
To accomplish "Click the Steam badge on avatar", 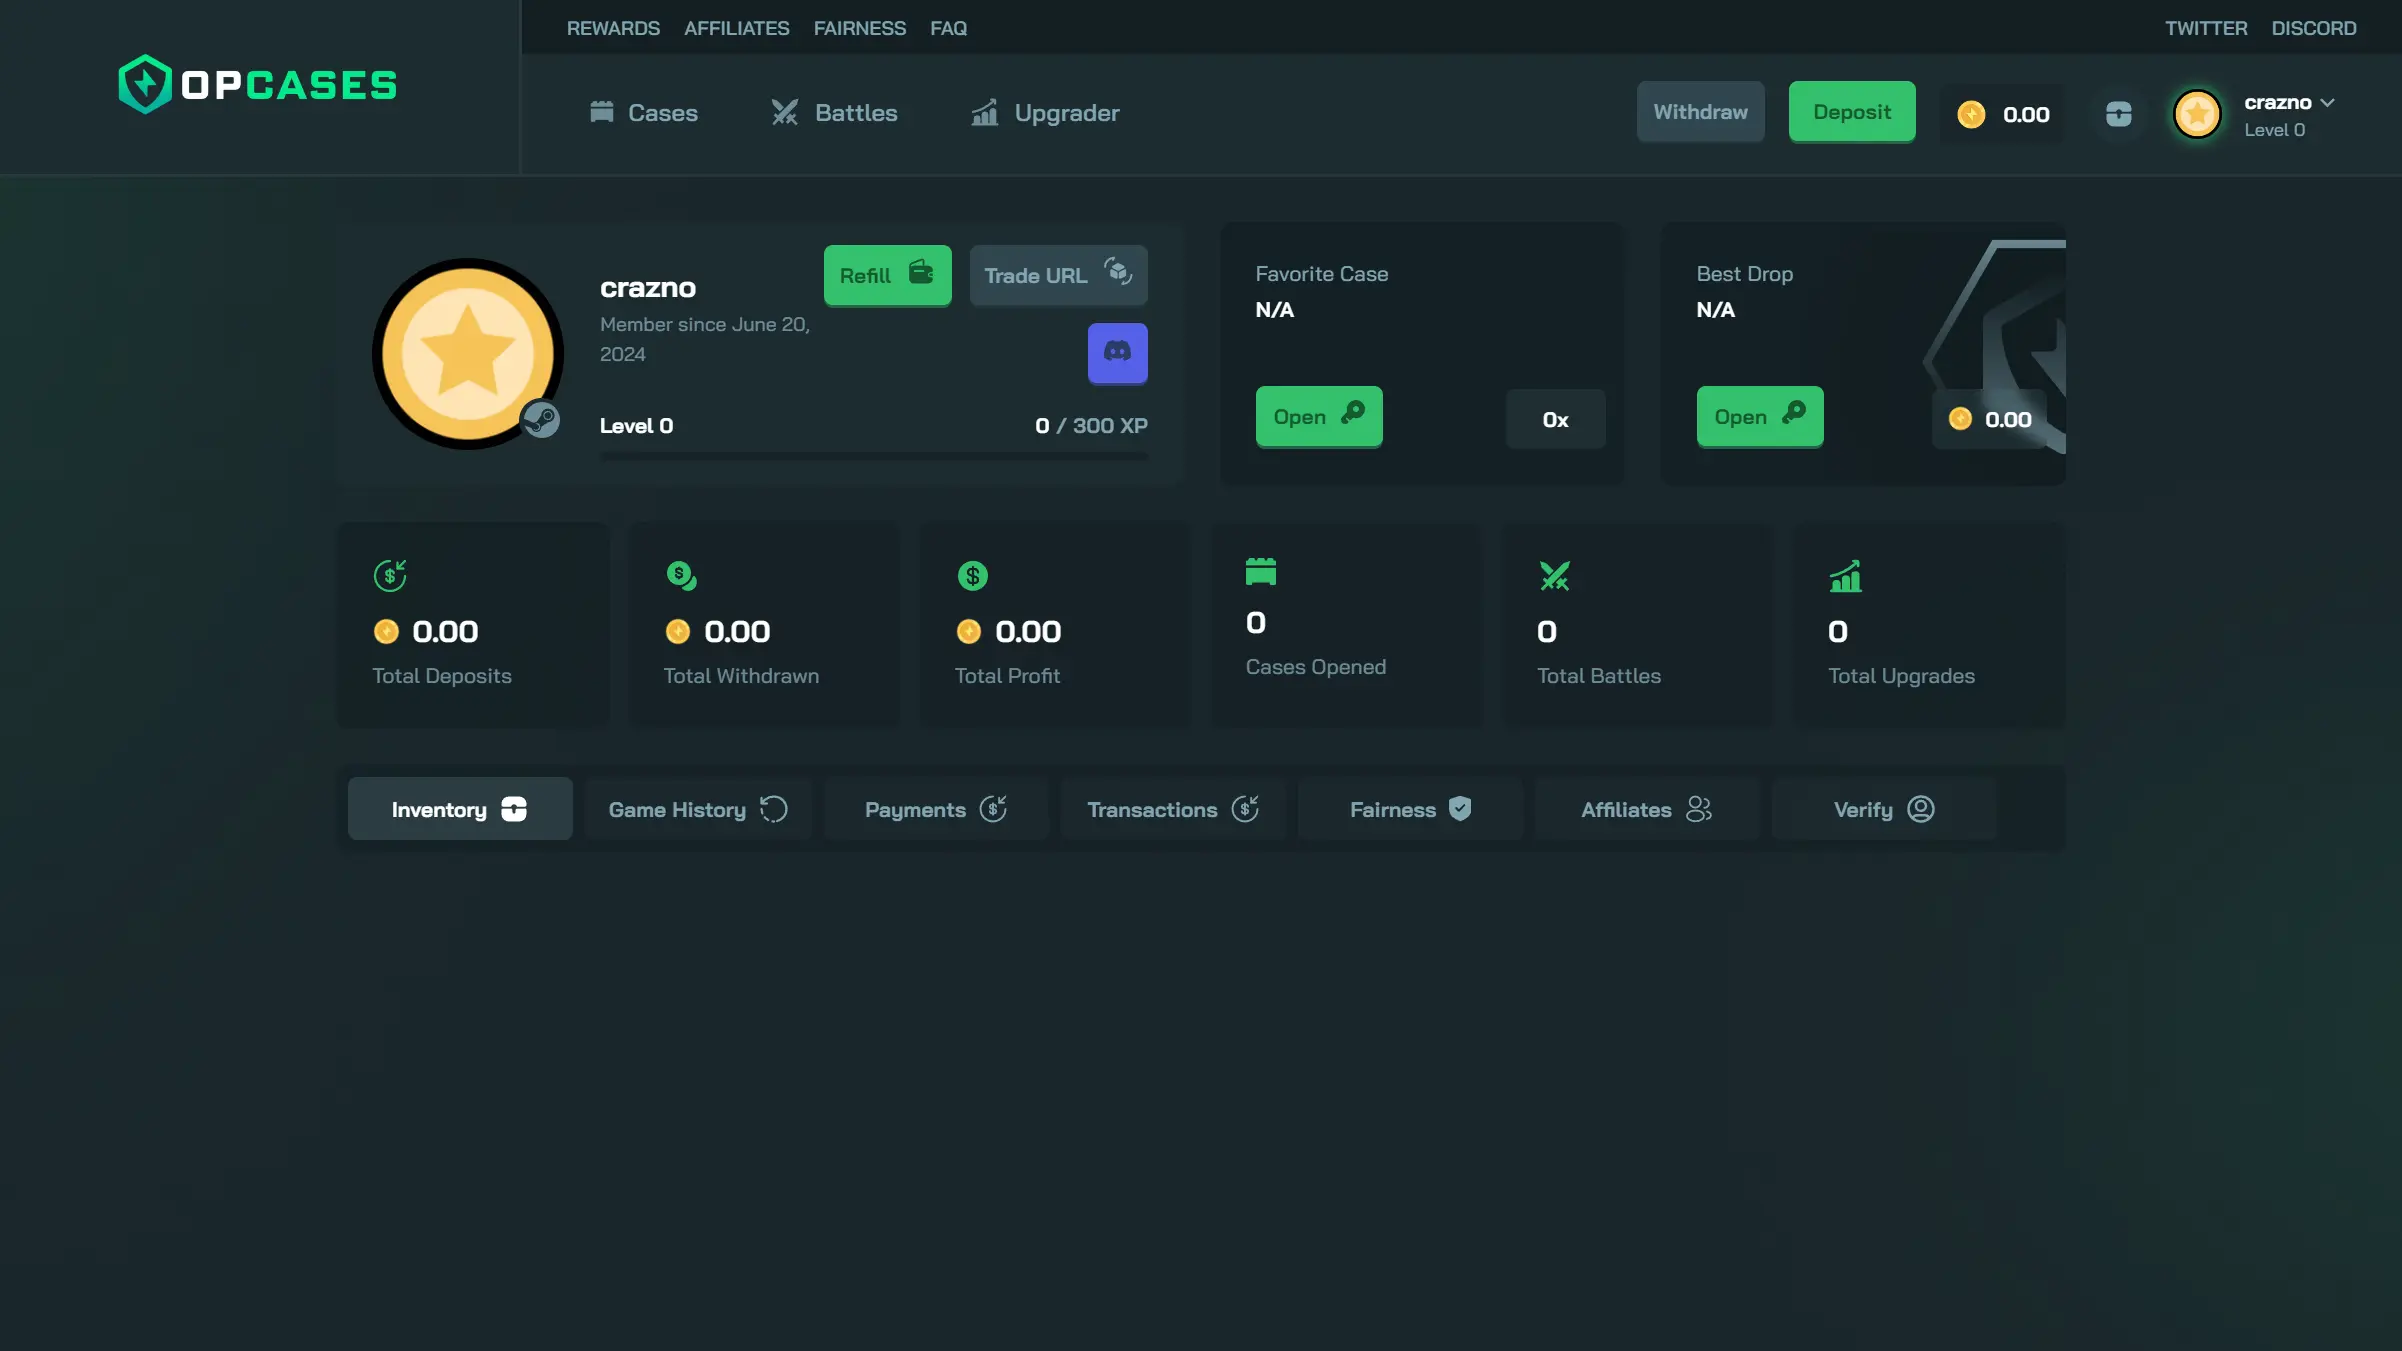I will [x=541, y=419].
